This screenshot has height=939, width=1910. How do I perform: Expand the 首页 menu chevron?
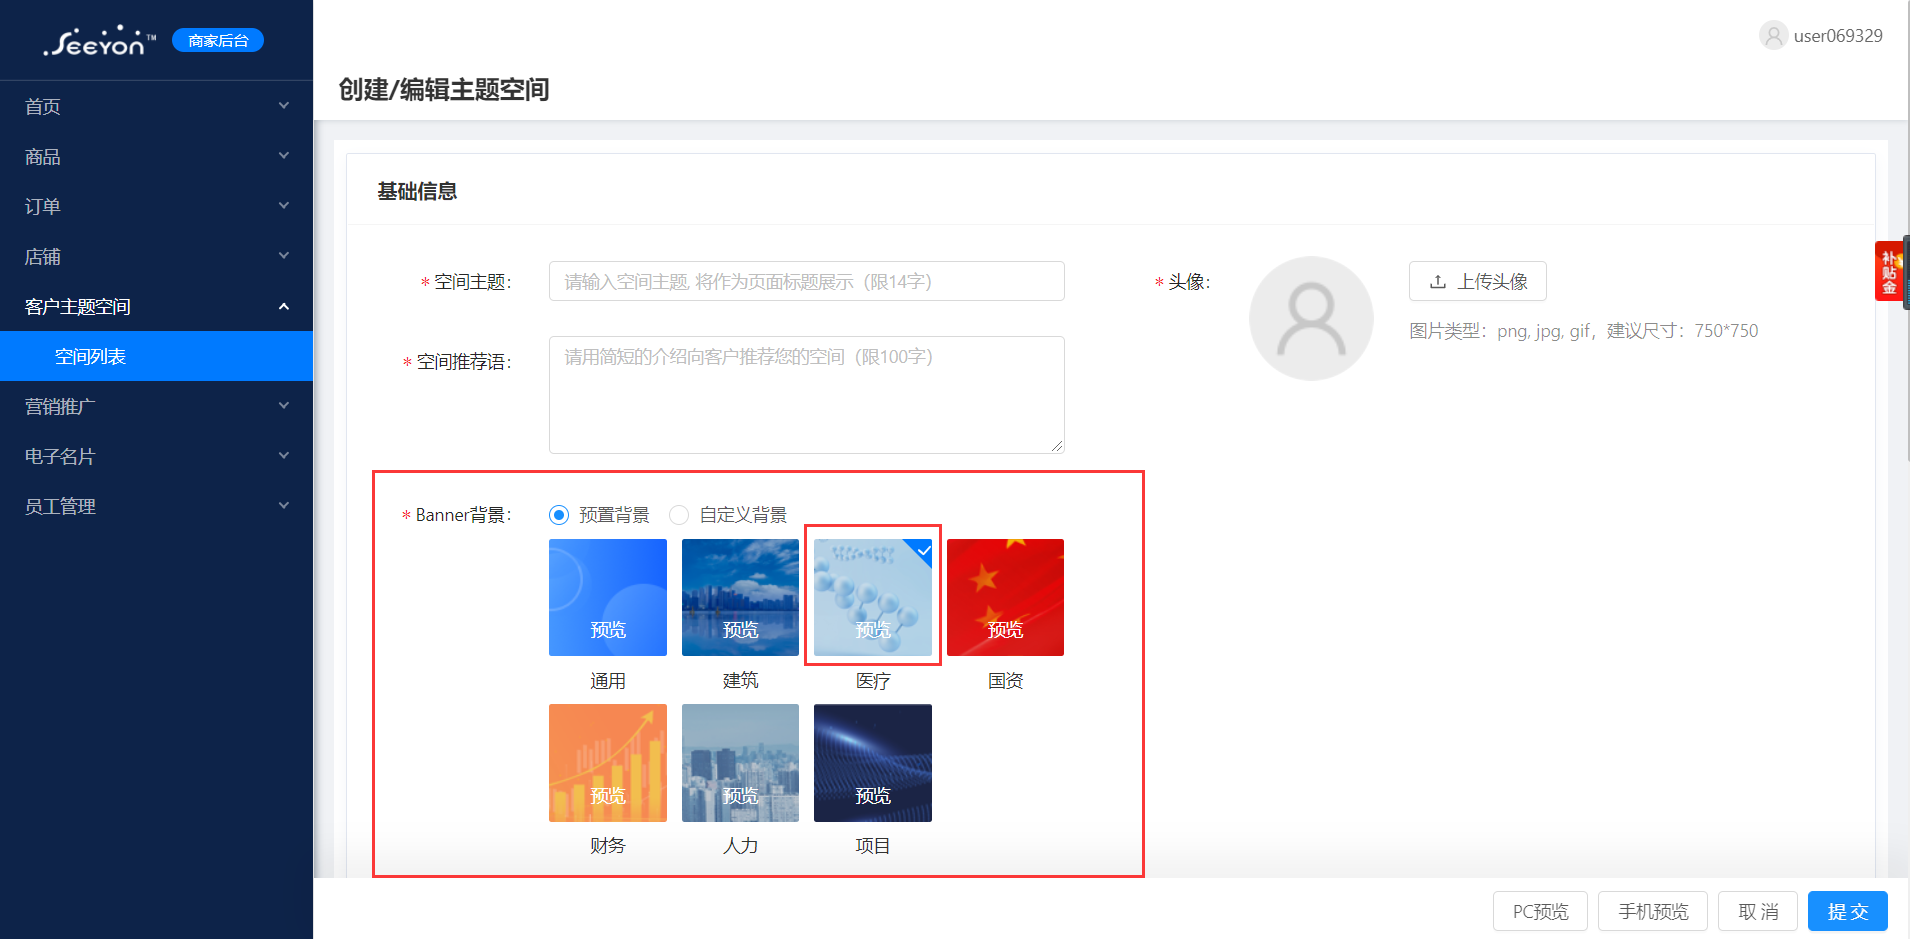(x=284, y=106)
